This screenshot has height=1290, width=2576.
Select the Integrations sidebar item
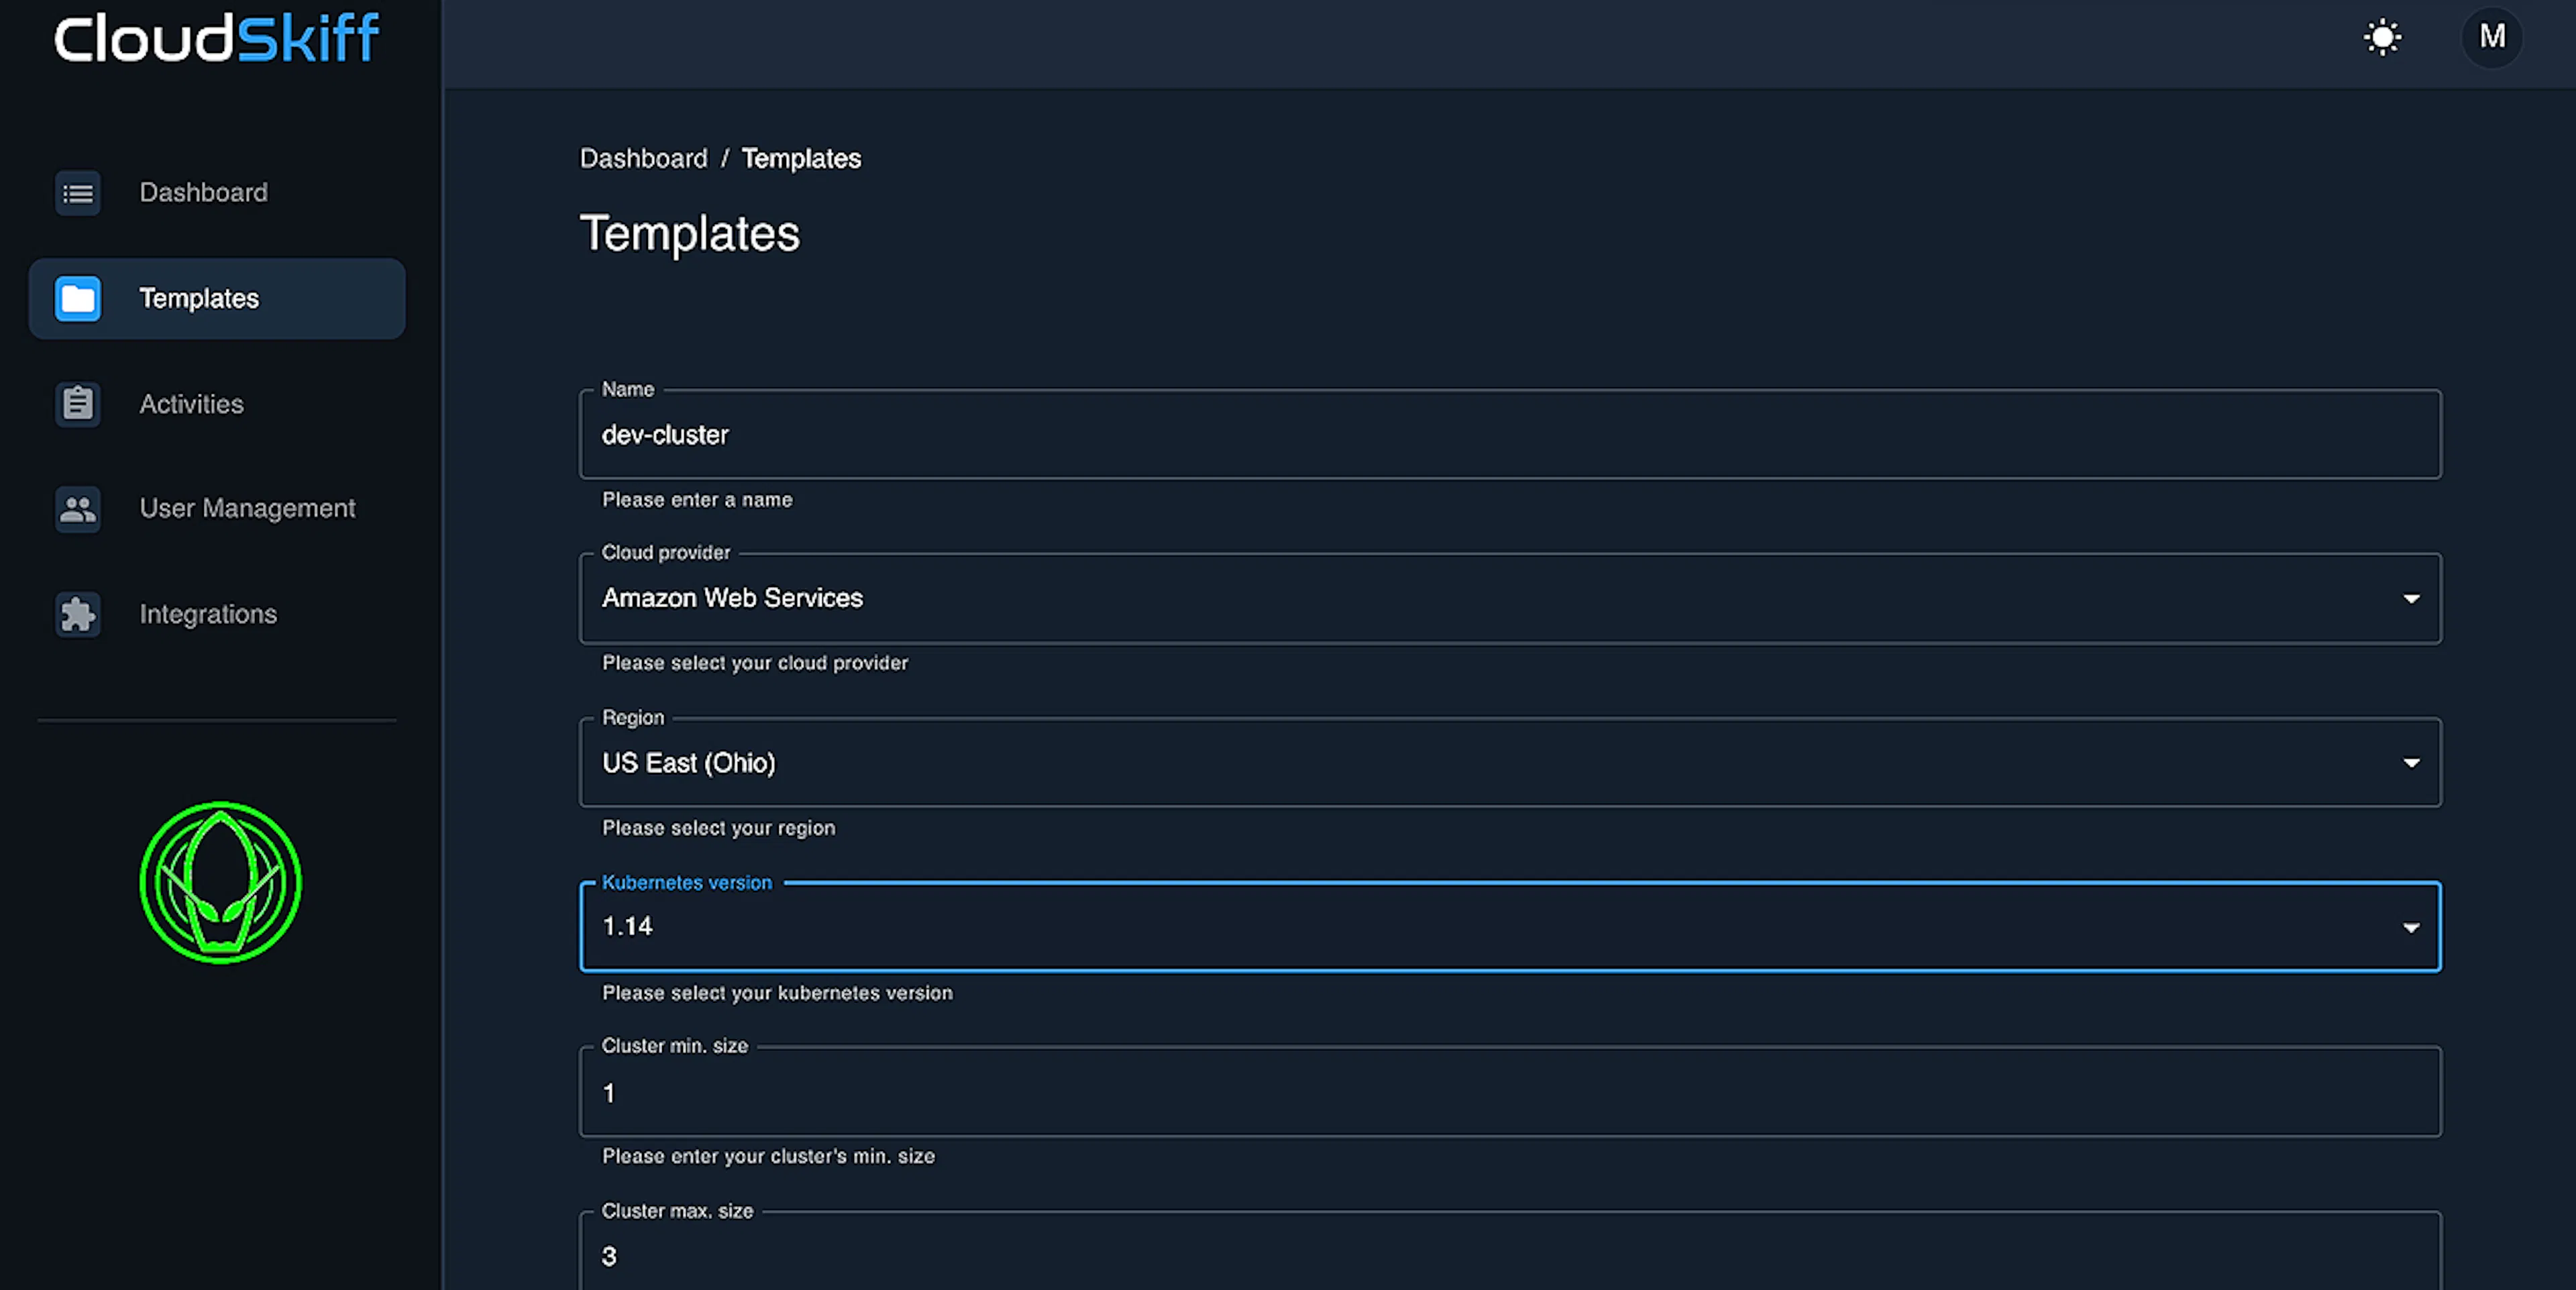217,614
